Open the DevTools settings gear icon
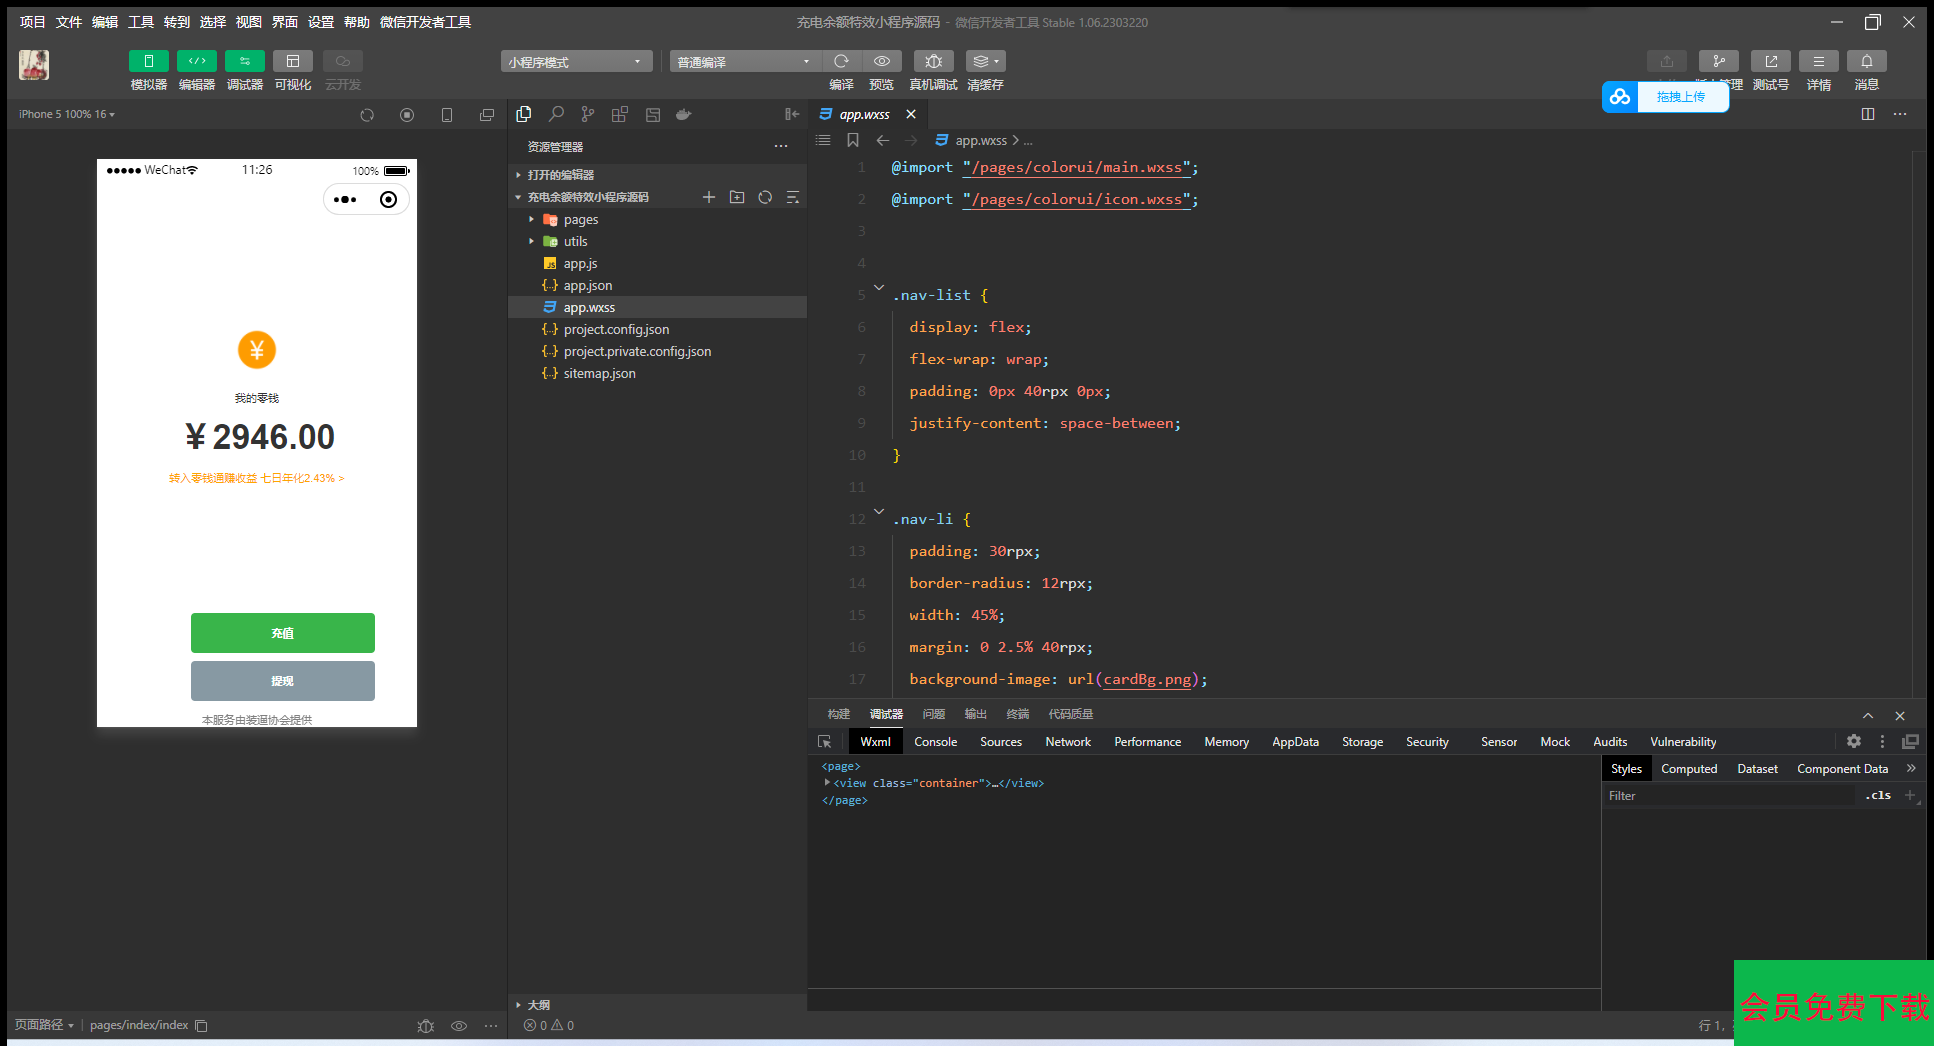 click(x=1853, y=742)
